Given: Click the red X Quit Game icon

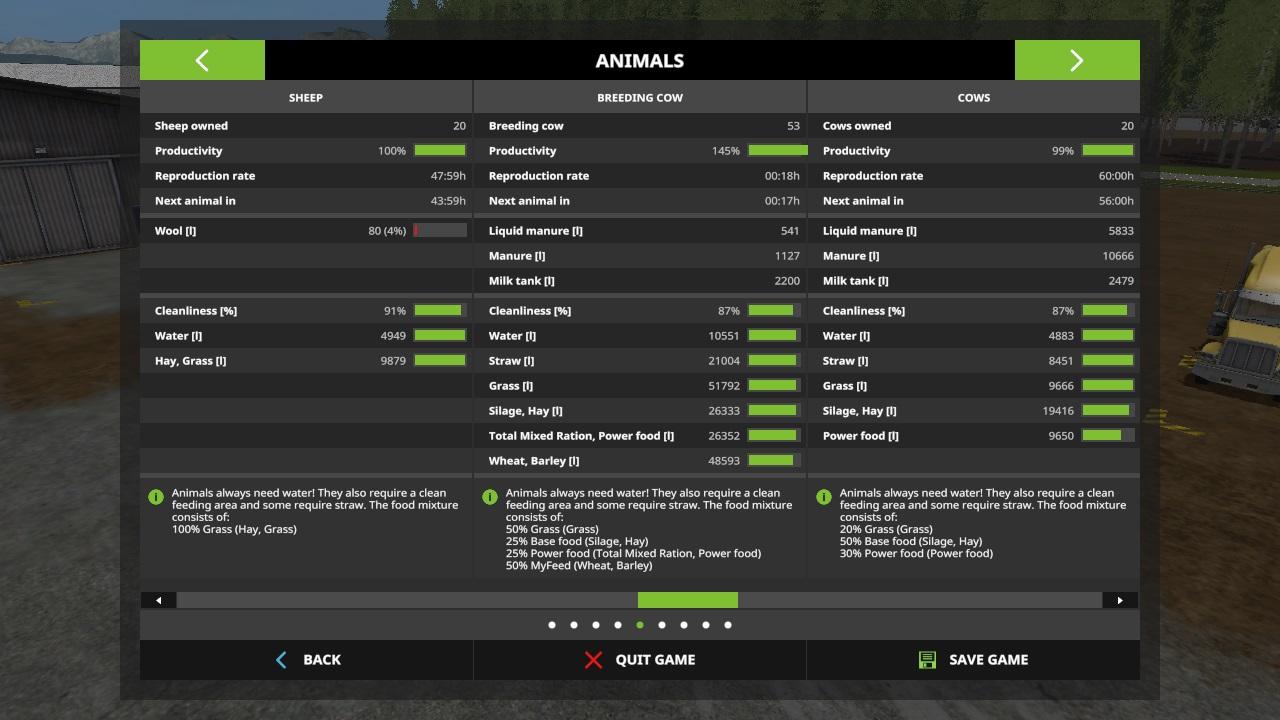Looking at the screenshot, I should pyautogui.click(x=593, y=660).
